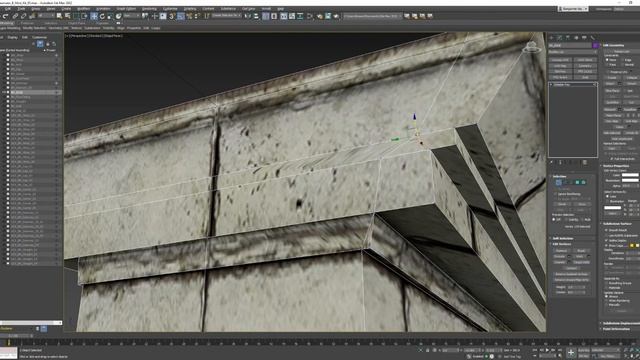Open the Modifiers menu
Screen dimensions: 640x360
[84, 9]
